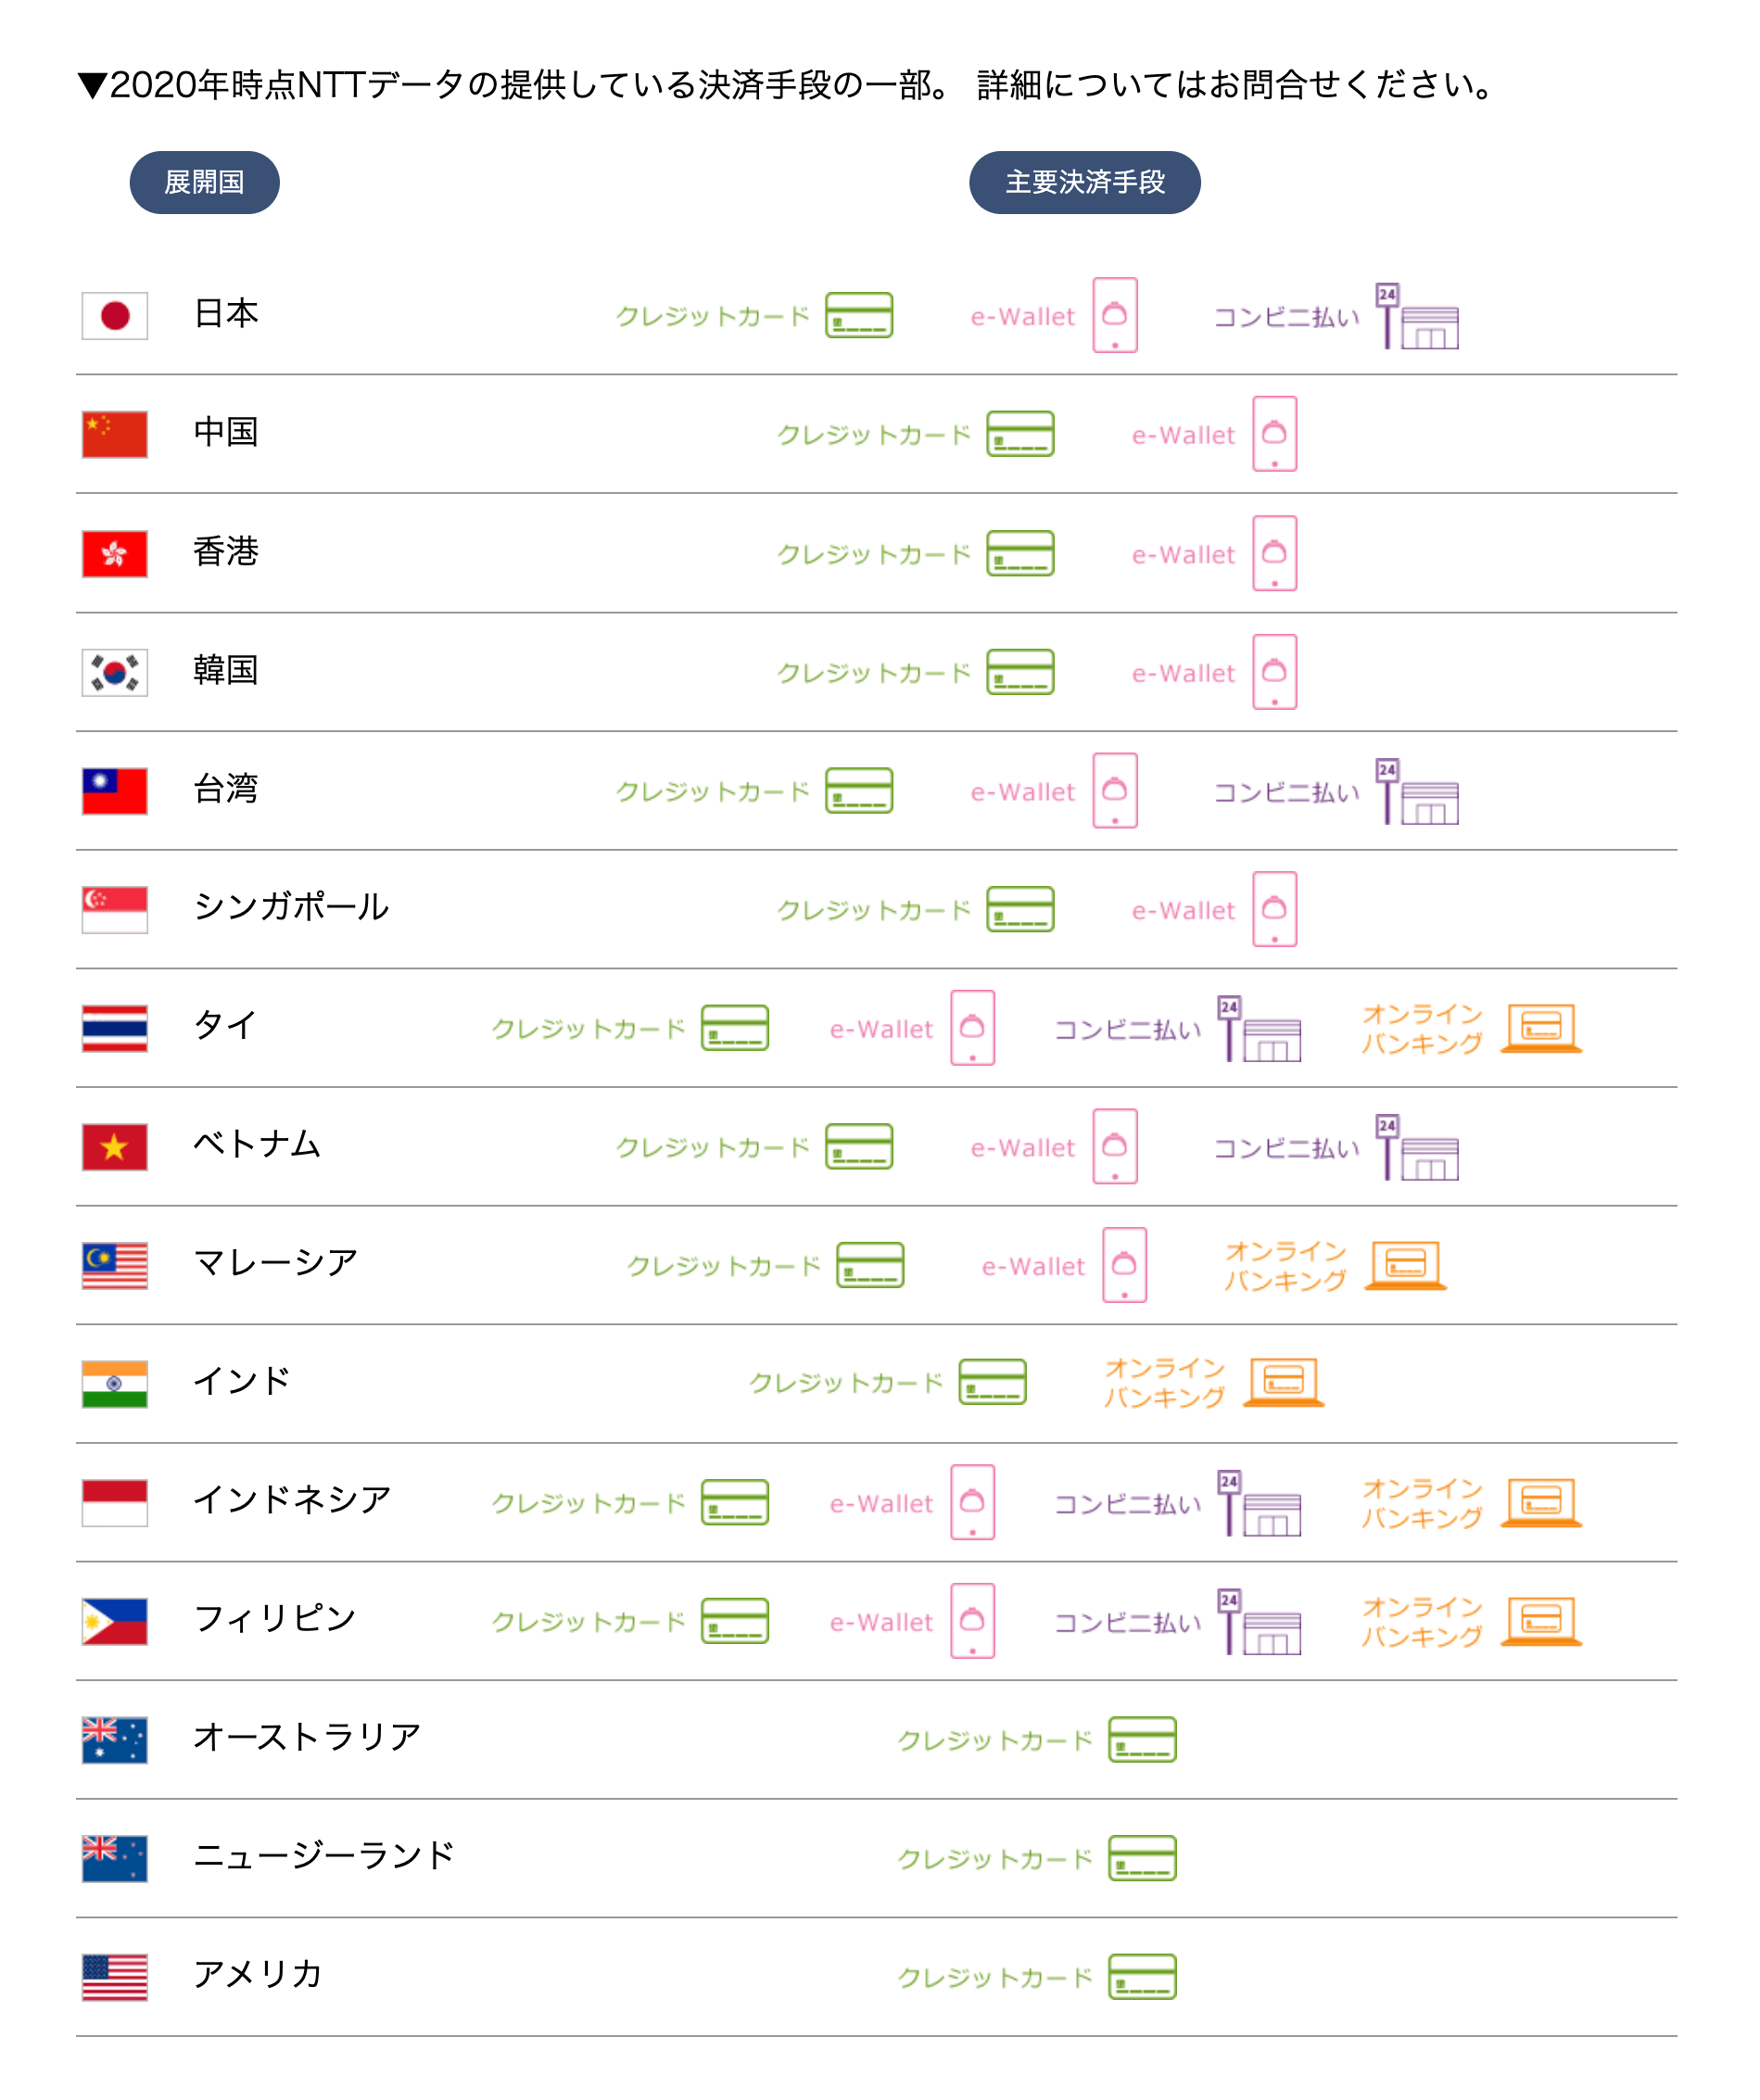Screen dimensions: 1760x2100
Task: Click the Malaysia flag icon
Action: pos(115,1266)
